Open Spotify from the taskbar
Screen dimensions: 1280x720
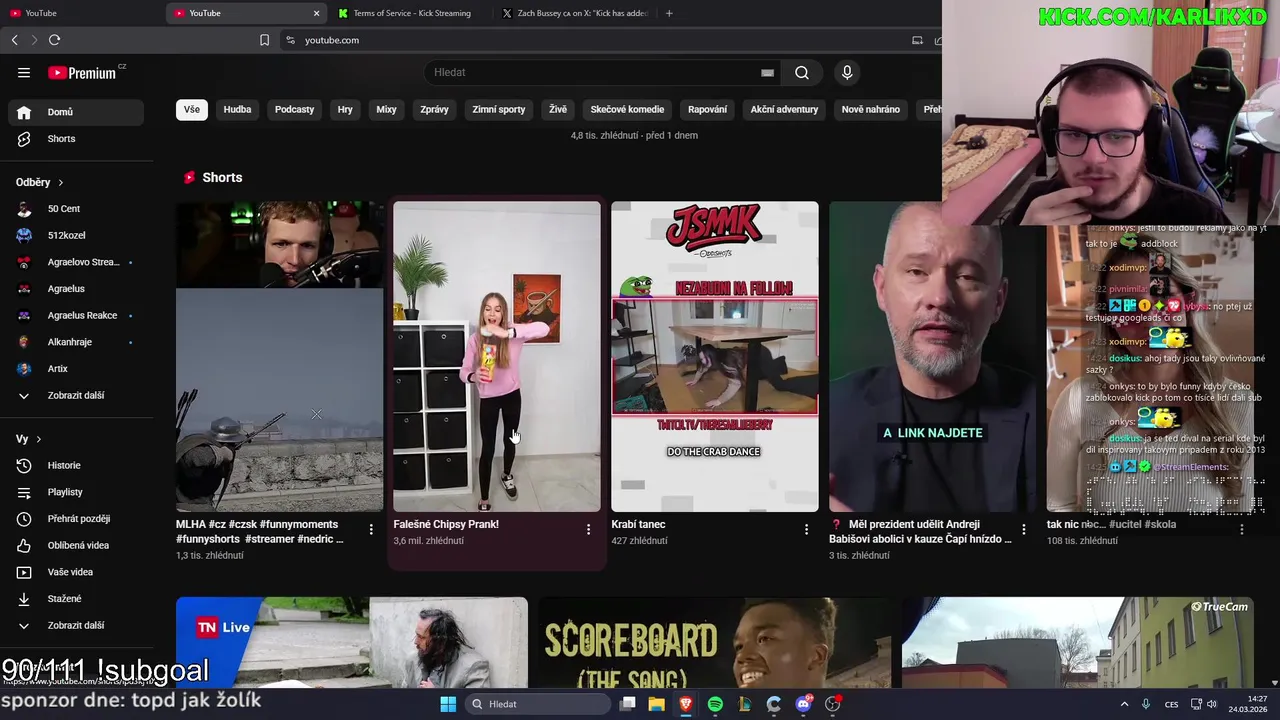point(715,704)
